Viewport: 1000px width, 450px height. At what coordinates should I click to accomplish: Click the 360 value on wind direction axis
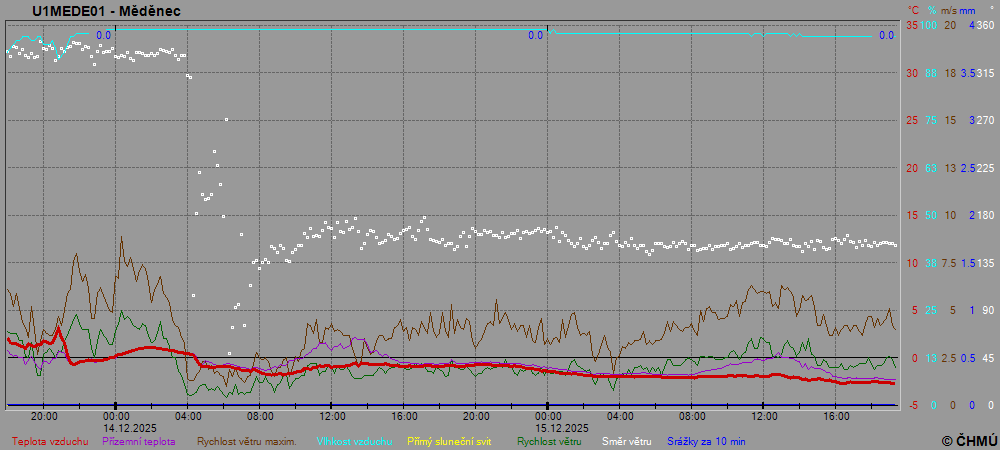click(x=985, y=25)
